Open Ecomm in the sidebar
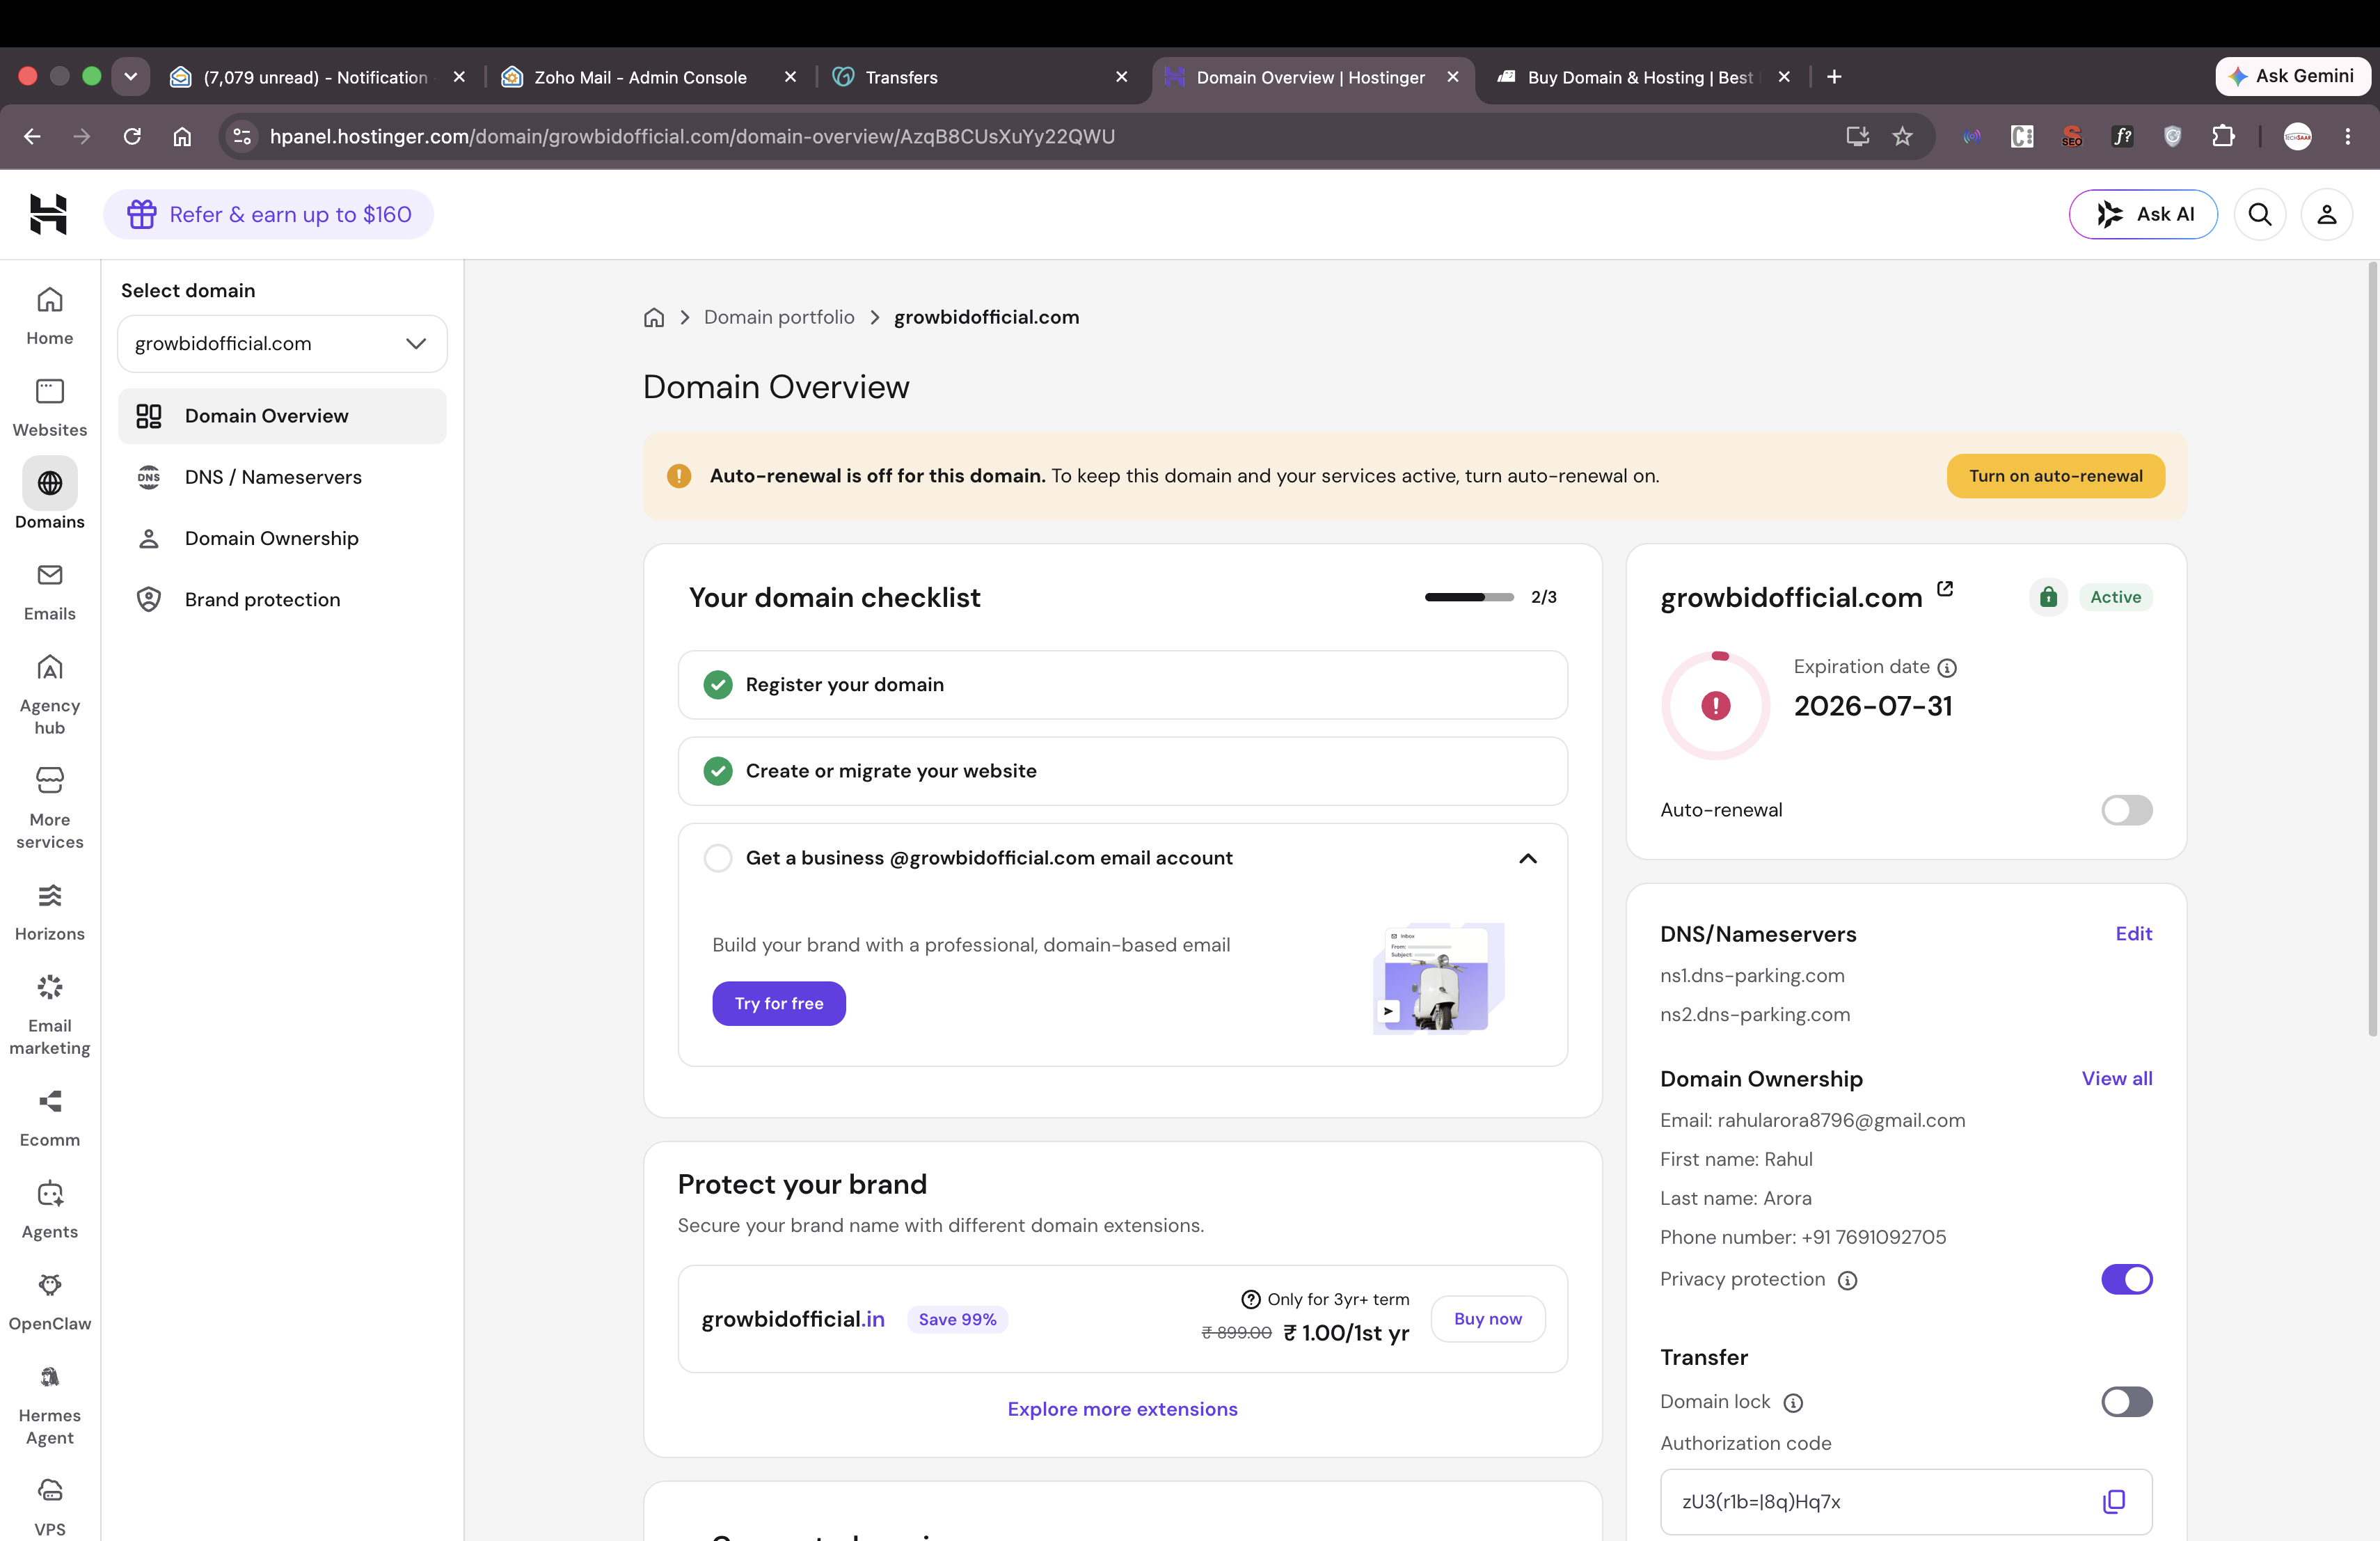 pos(49,1118)
